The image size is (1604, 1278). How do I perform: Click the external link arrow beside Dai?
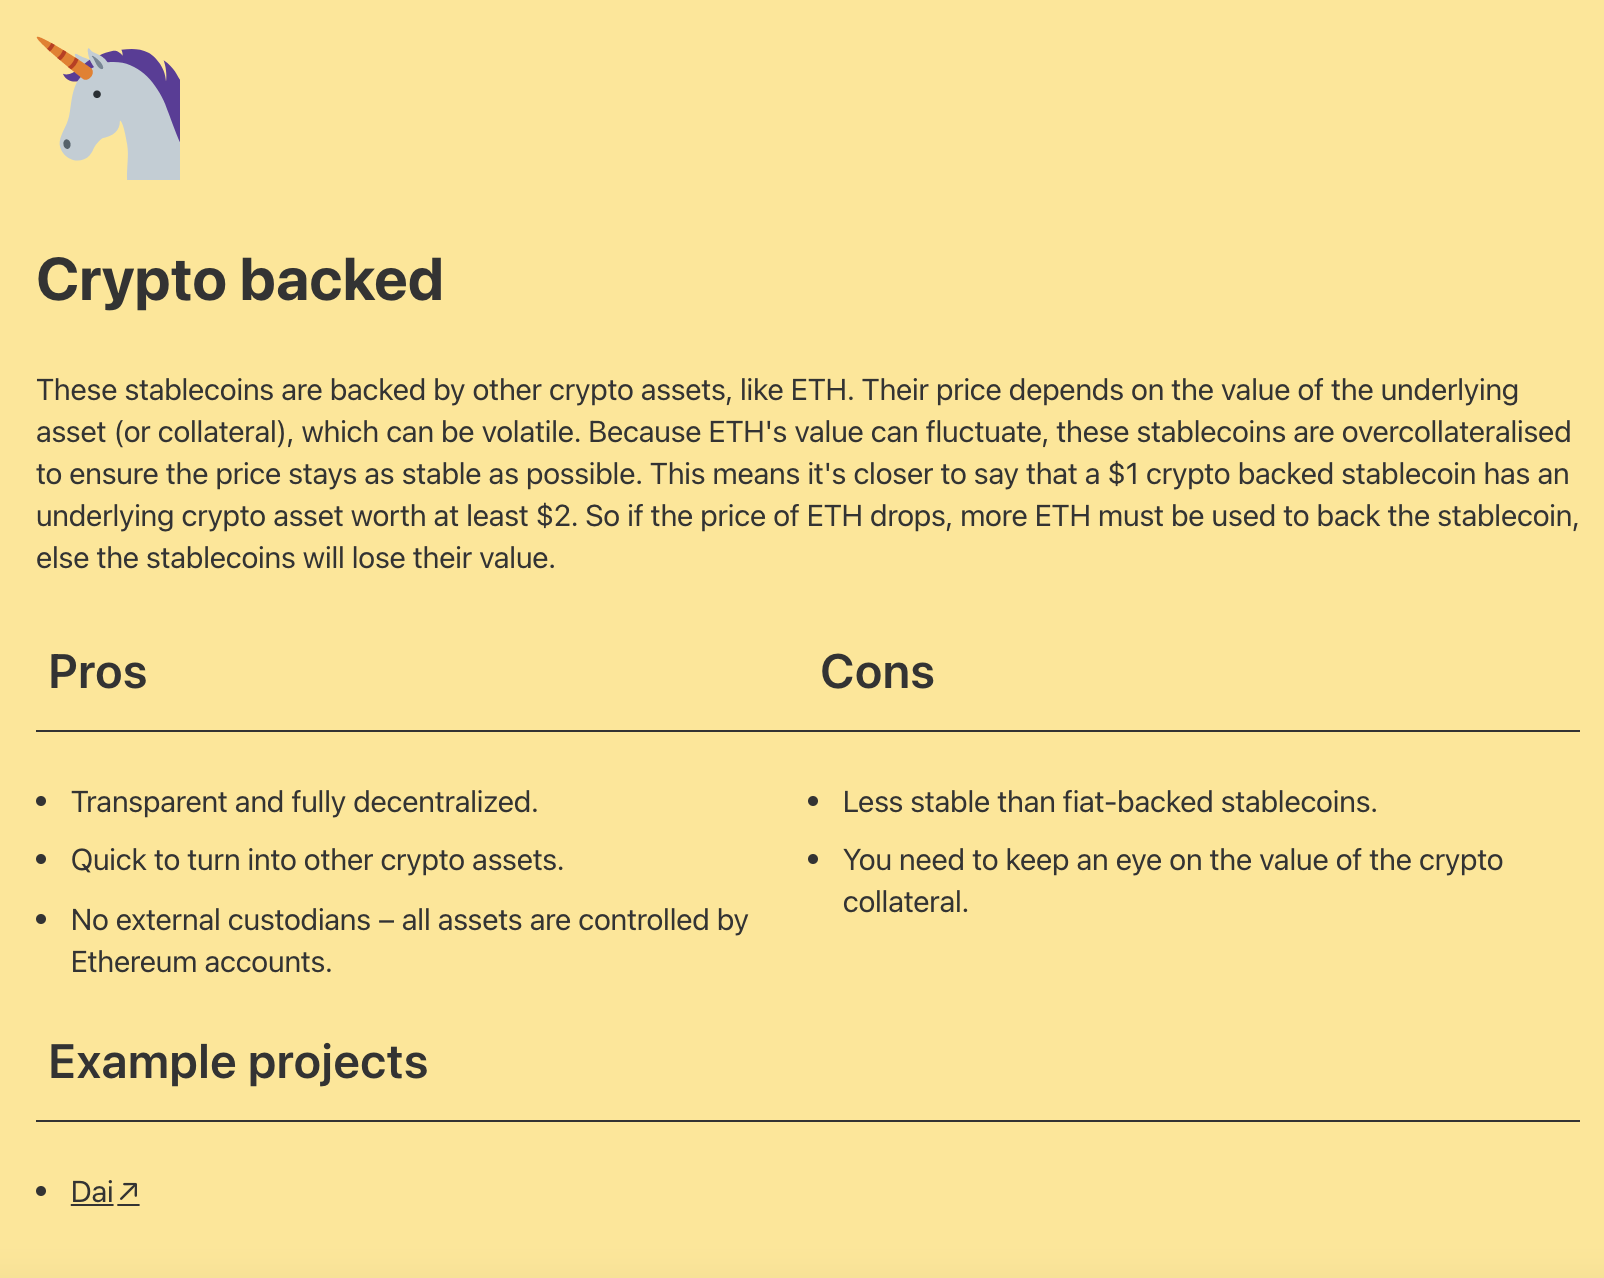128,1192
